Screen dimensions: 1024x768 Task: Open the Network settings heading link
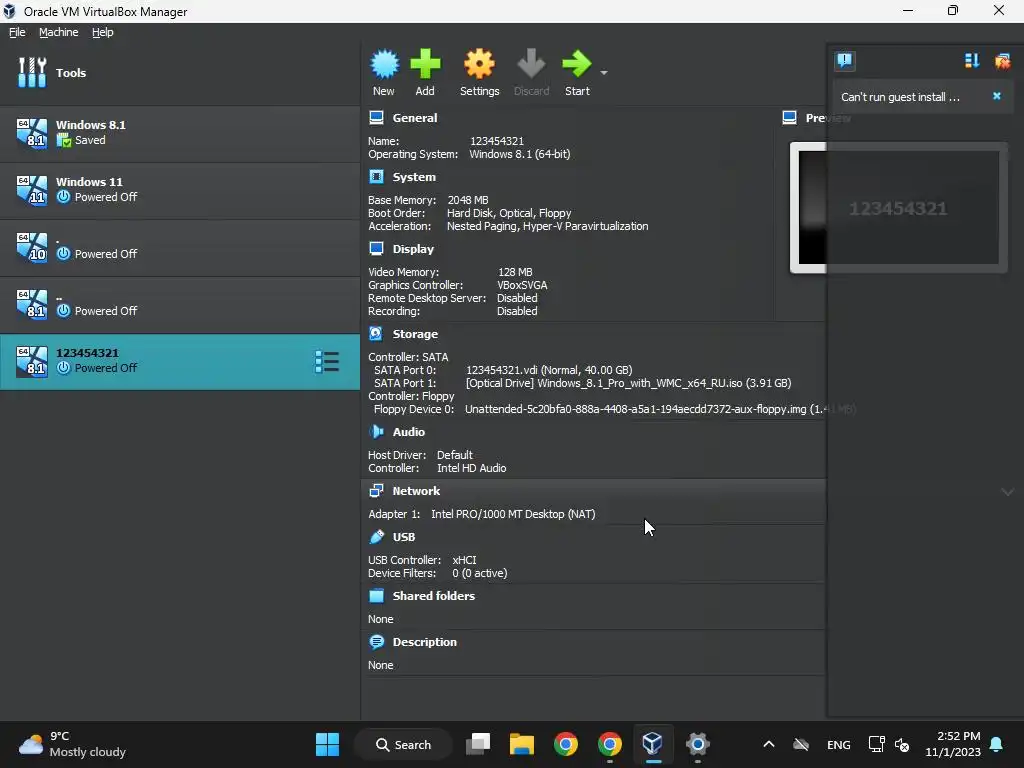pyautogui.click(x=416, y=490)
